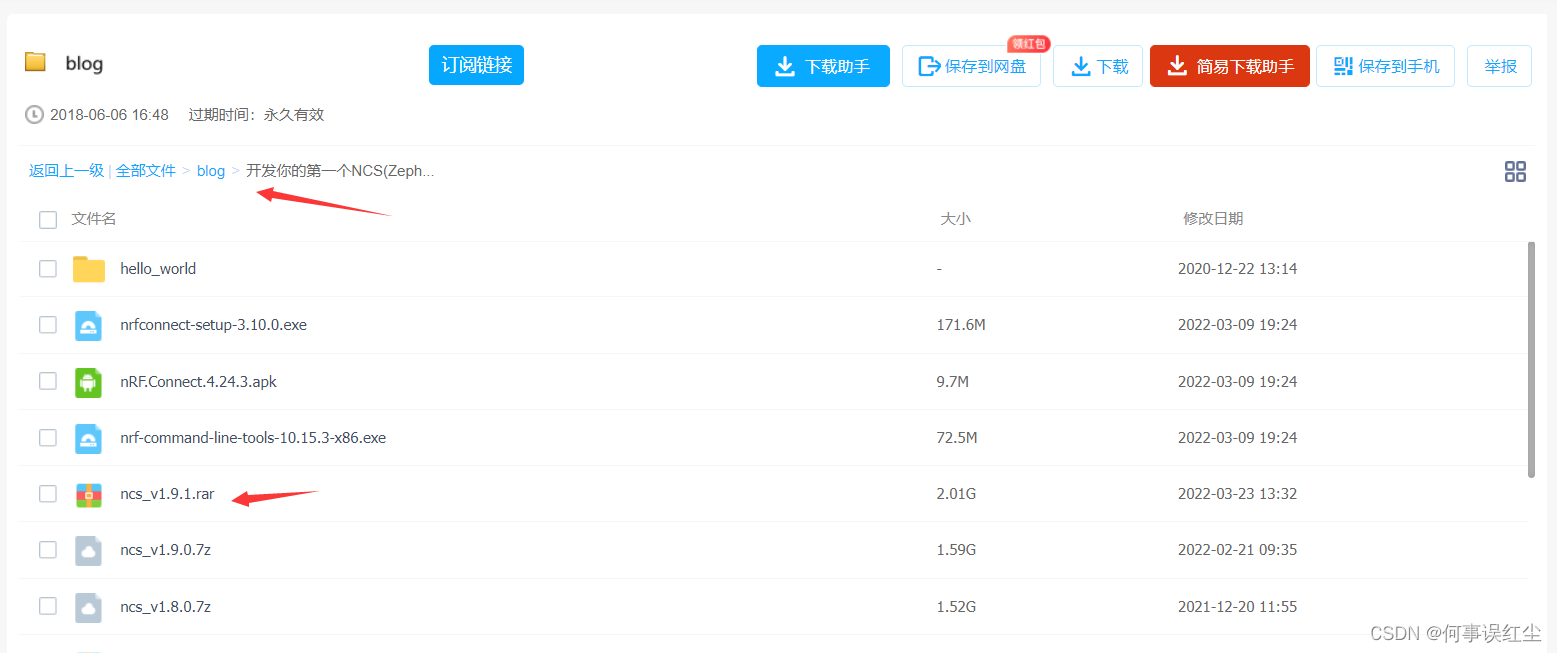The width and height of the screenshot is (1557, 653).
Task: Open ncs_v1.9.1.rar file name
Action: (x=167, y=494)
